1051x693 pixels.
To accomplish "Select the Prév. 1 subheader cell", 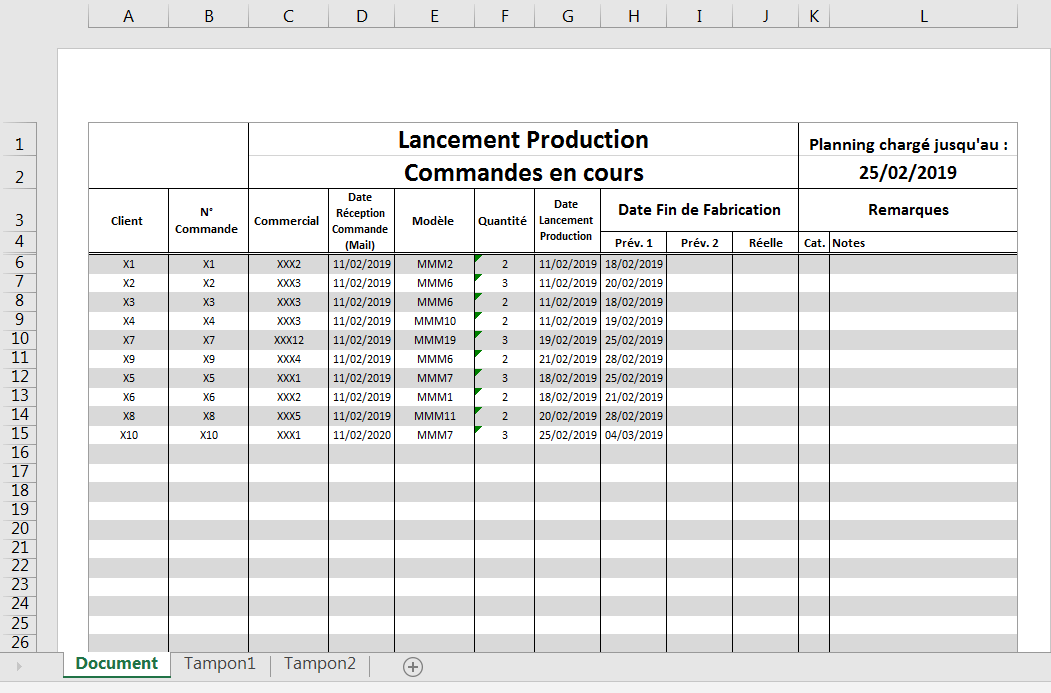I will click(633, 242).
